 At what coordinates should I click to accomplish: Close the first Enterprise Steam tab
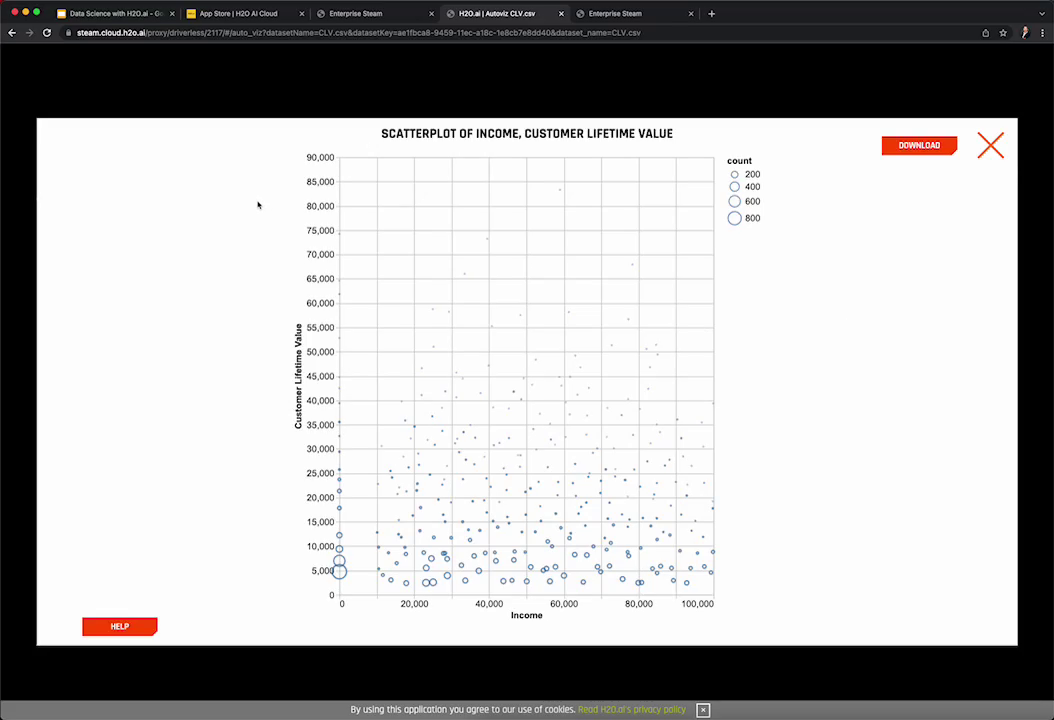431,13
